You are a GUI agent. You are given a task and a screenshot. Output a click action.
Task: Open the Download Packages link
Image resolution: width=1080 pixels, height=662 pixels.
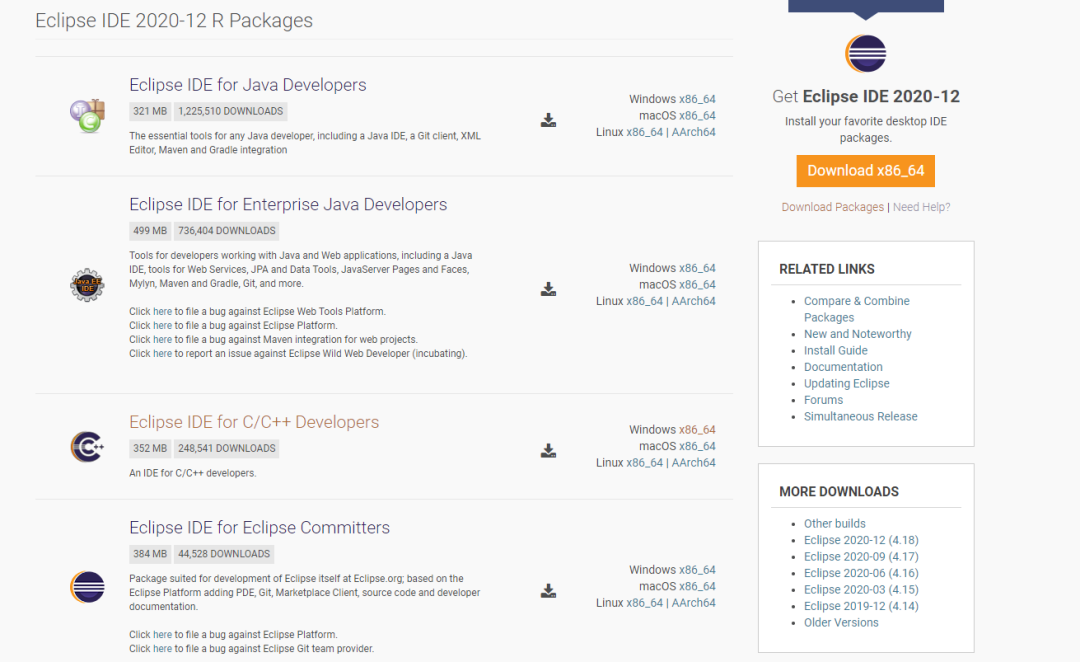pyautogui.click(x=832, y=207)
